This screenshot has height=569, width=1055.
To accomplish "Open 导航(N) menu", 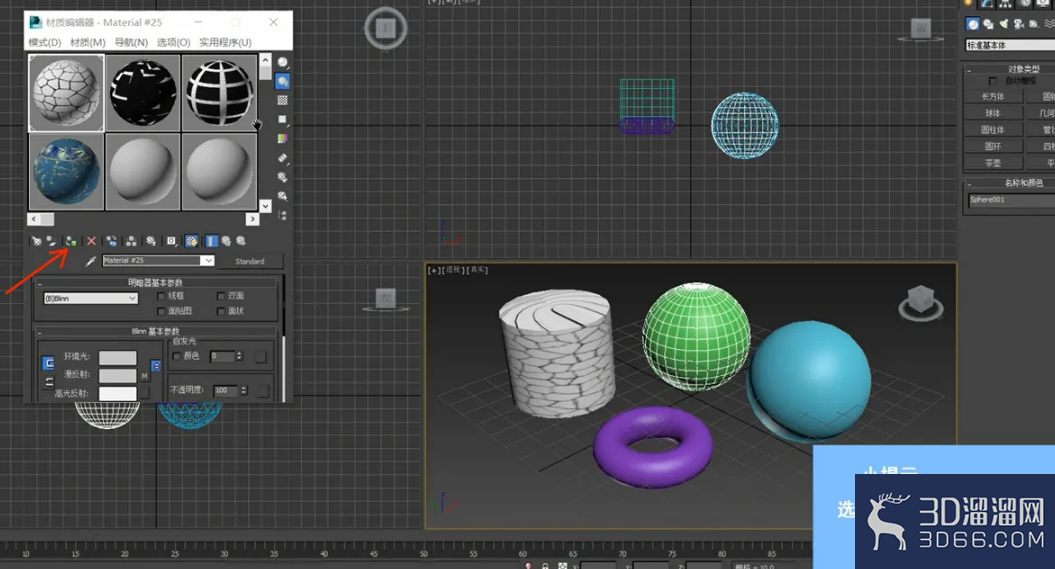I will pyautogui.click(x=131, y=42).
